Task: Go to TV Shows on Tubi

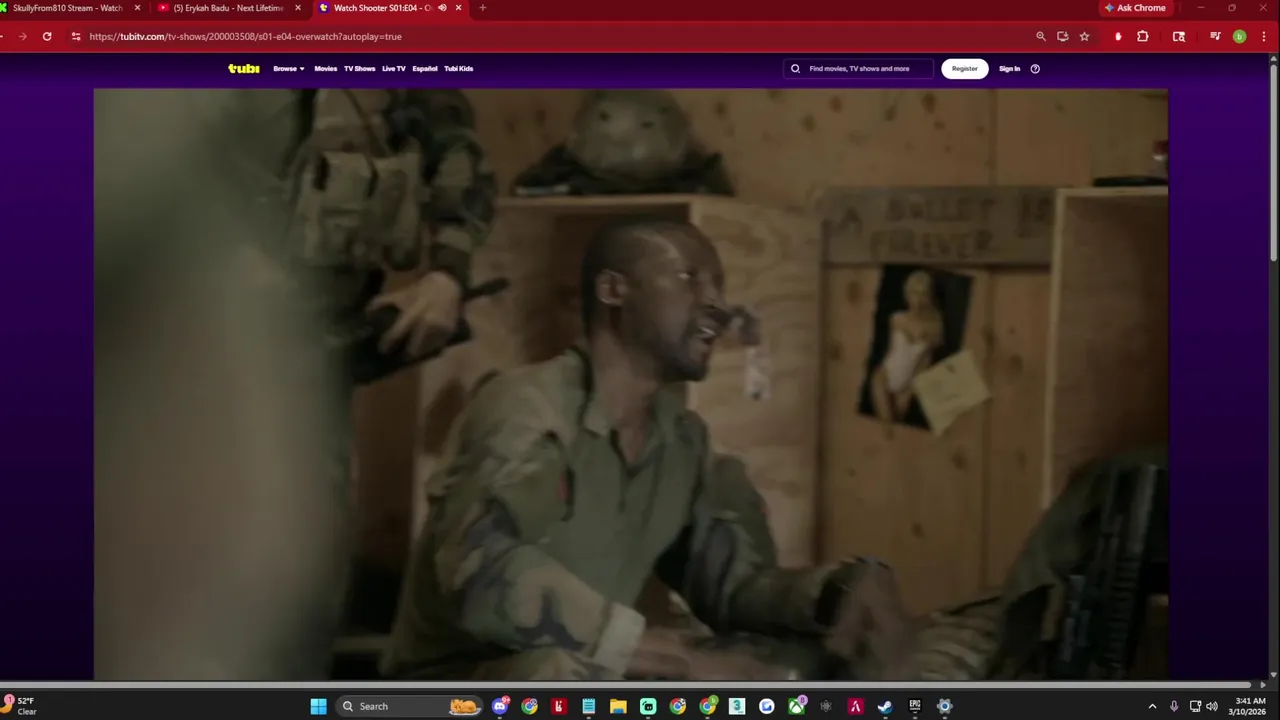Action: (x=359, y=69)
